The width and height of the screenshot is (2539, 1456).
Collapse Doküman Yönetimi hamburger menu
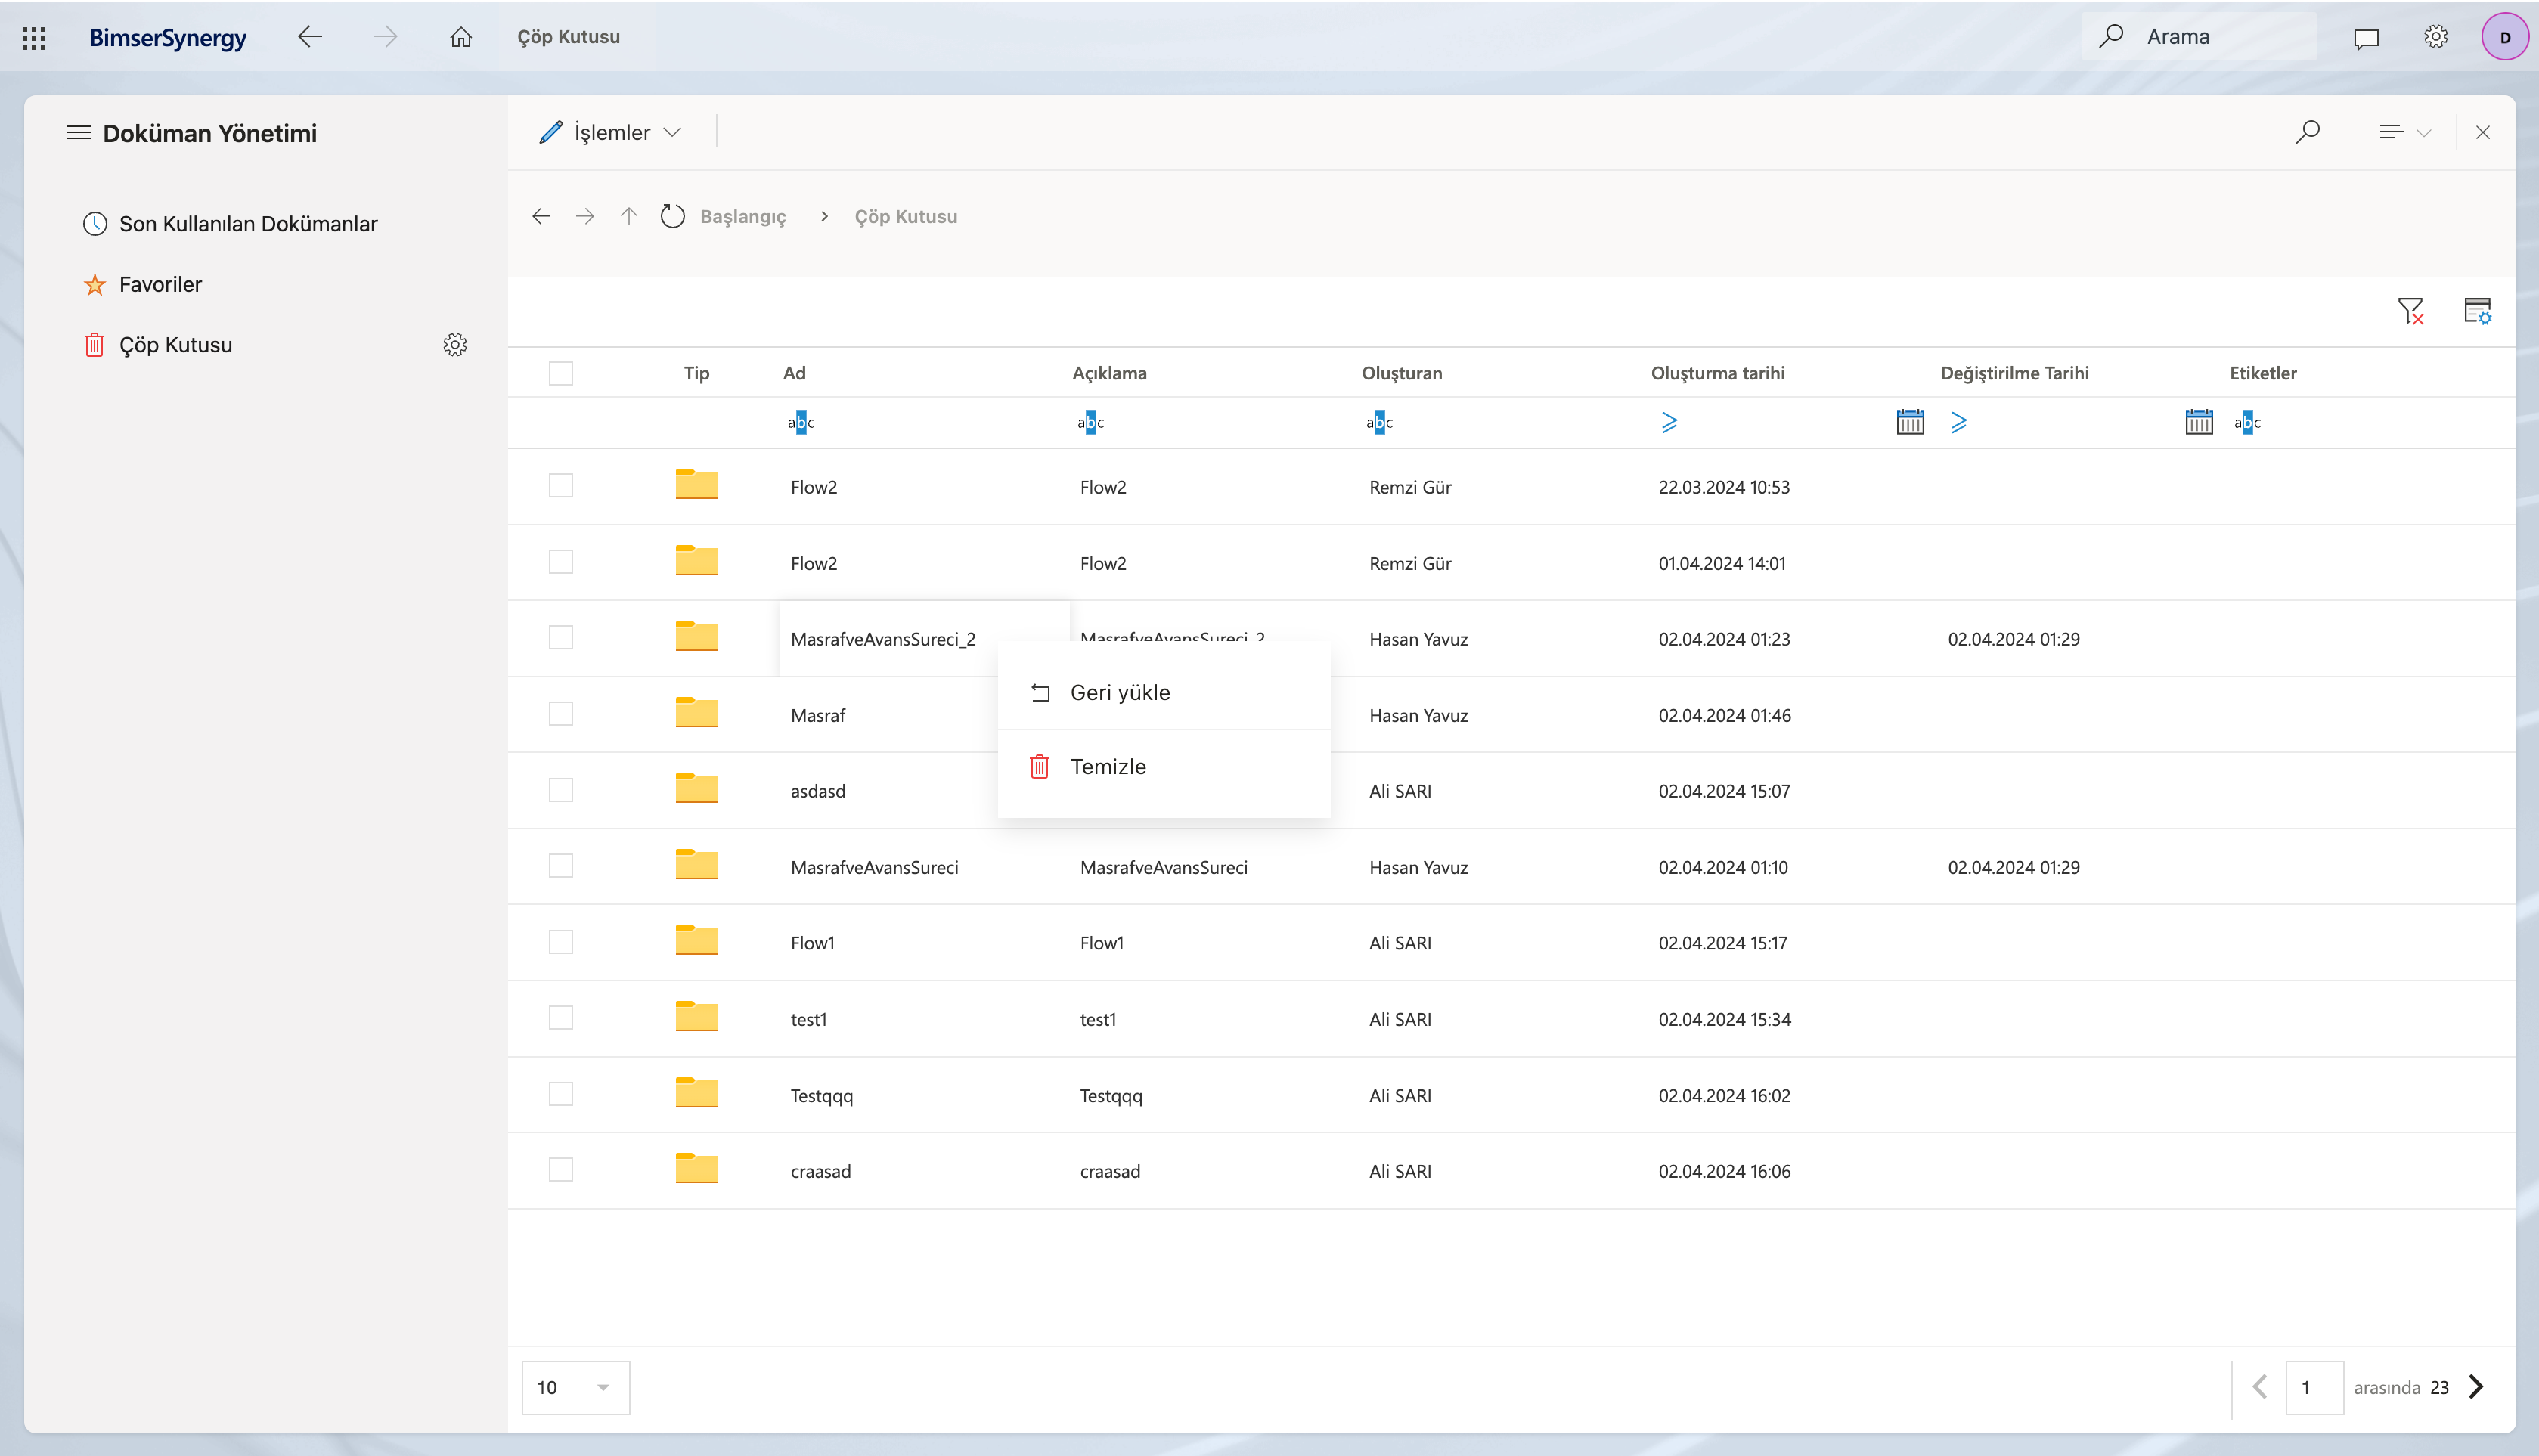[x=78, y=133]
